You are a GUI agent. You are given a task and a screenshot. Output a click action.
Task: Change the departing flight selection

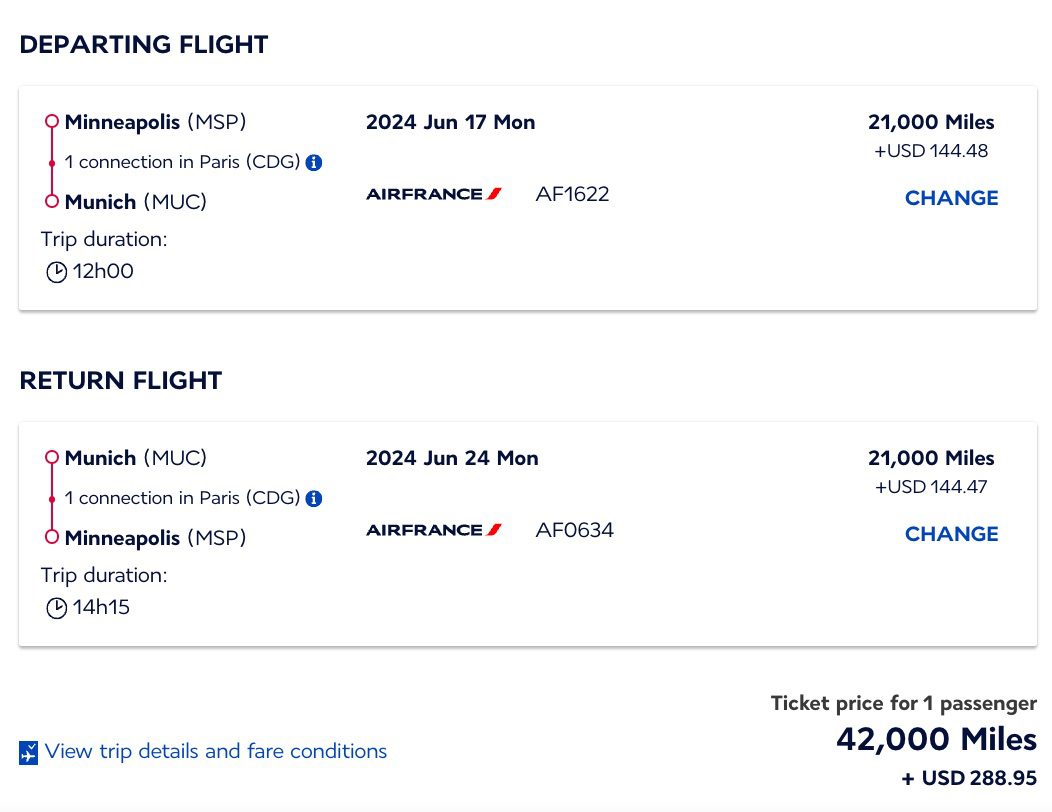point(951,198)
